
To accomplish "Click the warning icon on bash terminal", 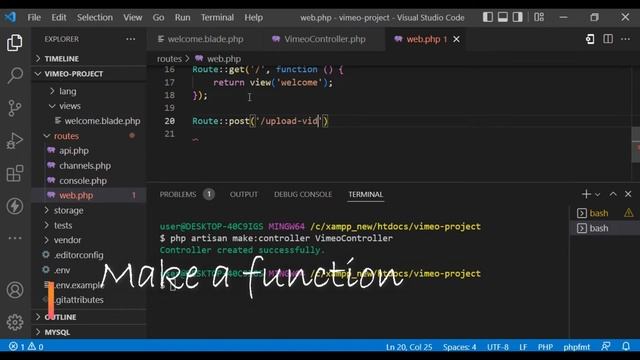I will [x=629, y=213].
